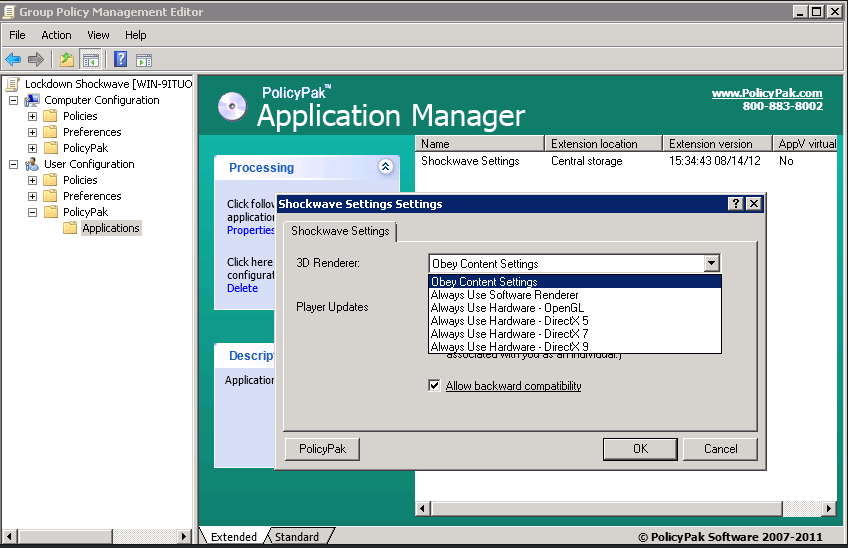Click the Lockdown Shockwave policy scroll icon
The image size is (848, 548).
click(x=12, y=84)
